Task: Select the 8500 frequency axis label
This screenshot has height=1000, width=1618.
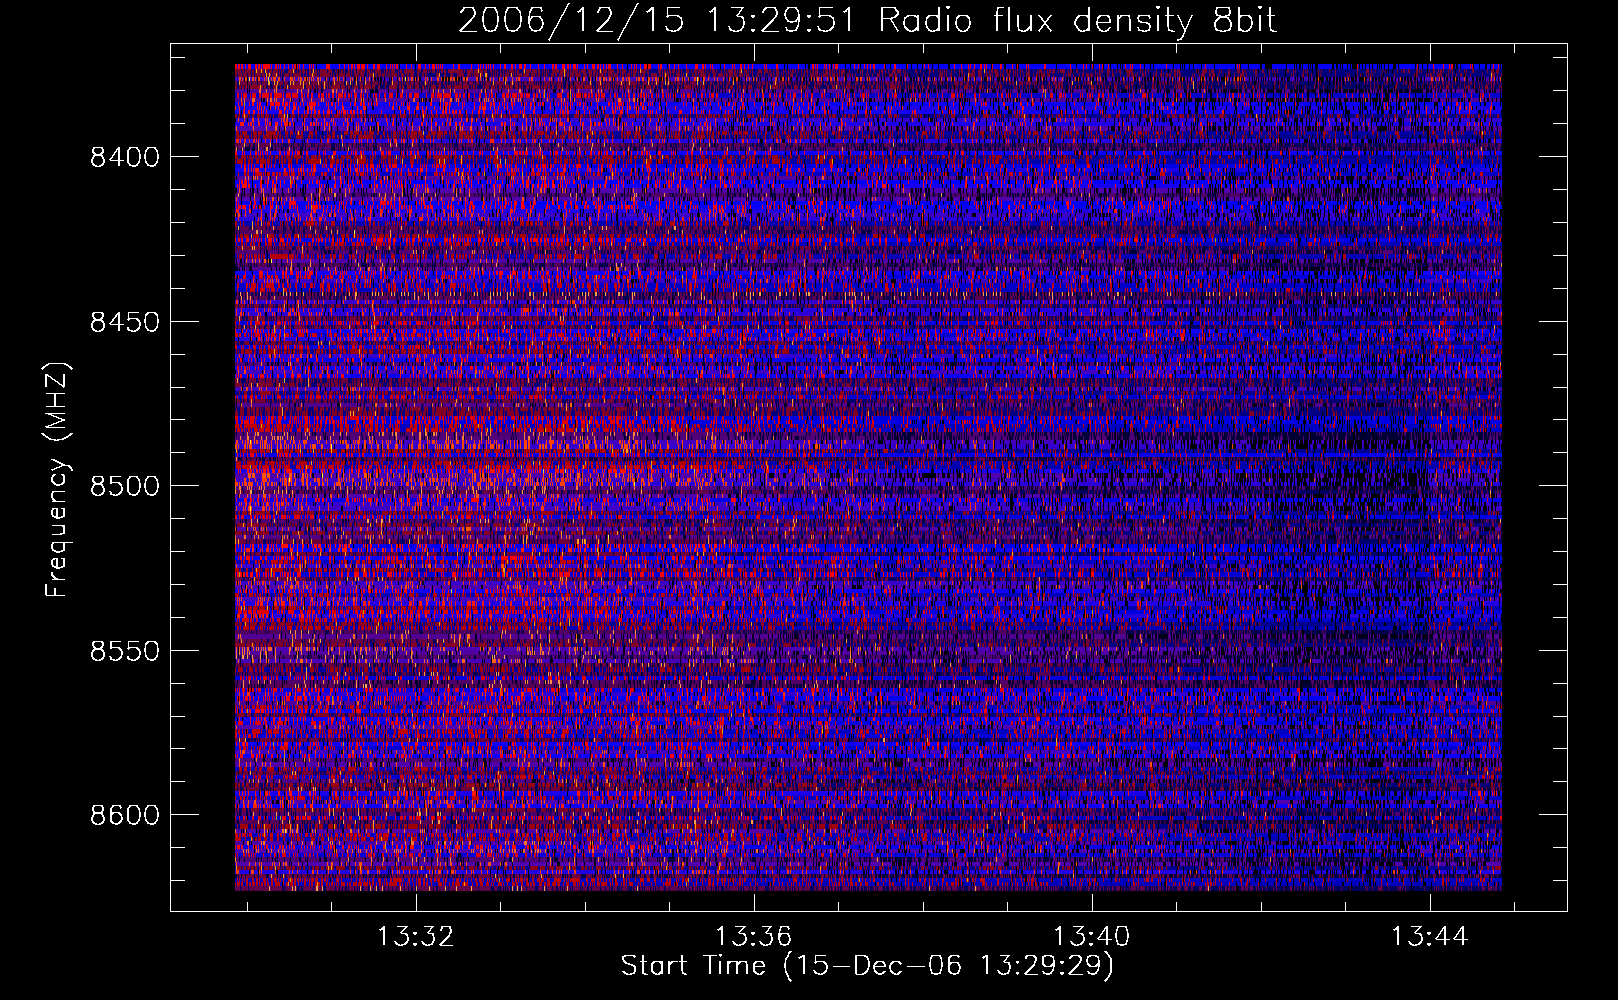Action: pyautogui.click(x=124, y=486)
